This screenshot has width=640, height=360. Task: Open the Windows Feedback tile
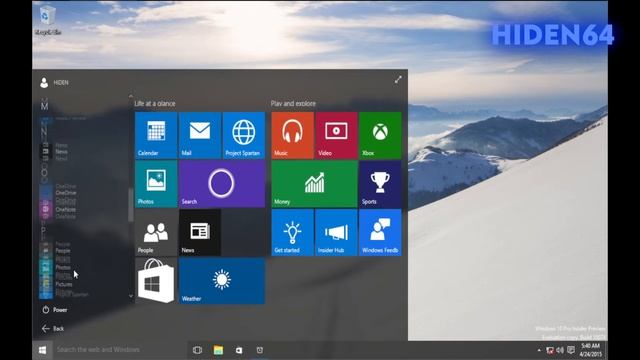point(380,232)
